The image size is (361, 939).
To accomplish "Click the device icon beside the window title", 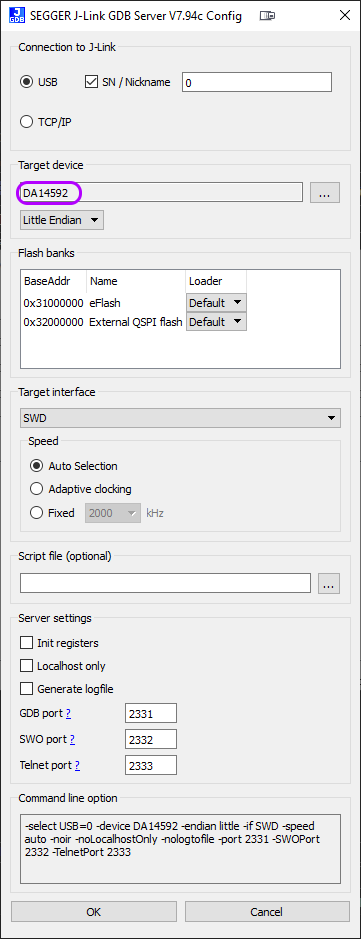I will (268, 16).
